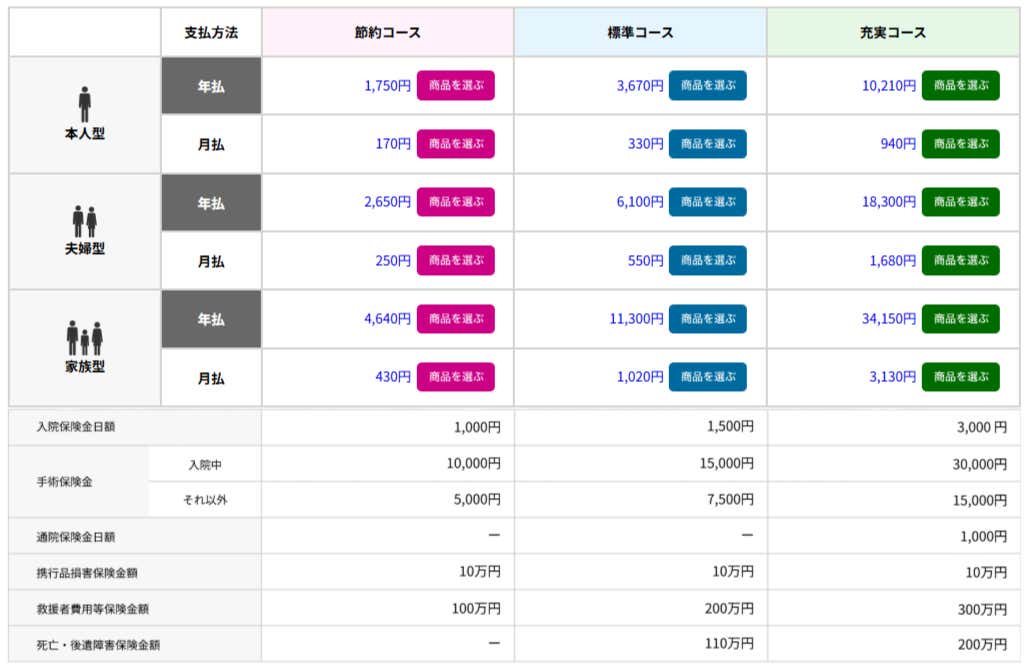Click the couple 夫婦型 icon
The width and height of the screenshot is (1028, 668).
85,221
